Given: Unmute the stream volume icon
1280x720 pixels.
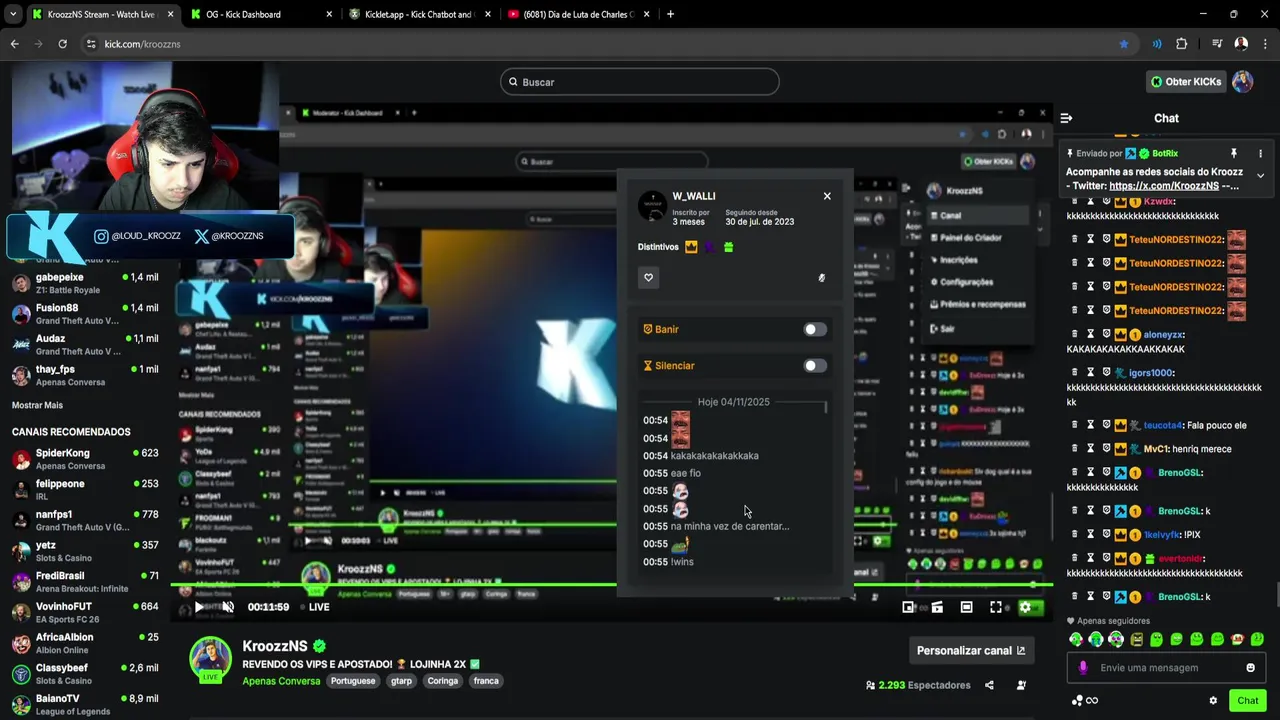Looking at the screenshot, I should pos(228,607).
